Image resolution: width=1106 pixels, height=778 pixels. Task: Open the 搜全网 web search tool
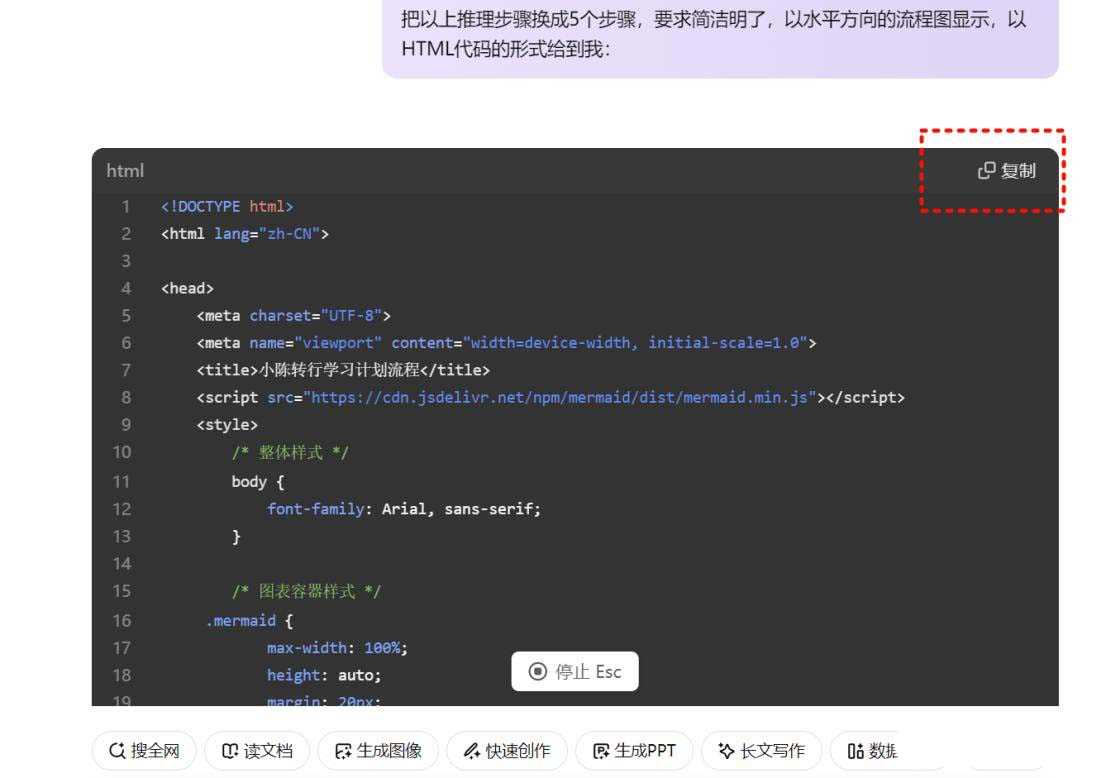point(144,751)
